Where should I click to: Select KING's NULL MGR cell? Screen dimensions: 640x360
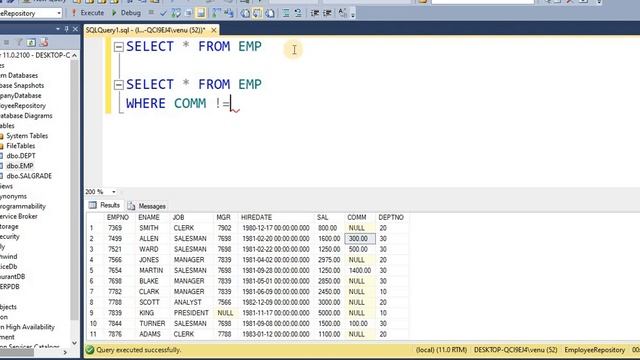click(226, 313)
